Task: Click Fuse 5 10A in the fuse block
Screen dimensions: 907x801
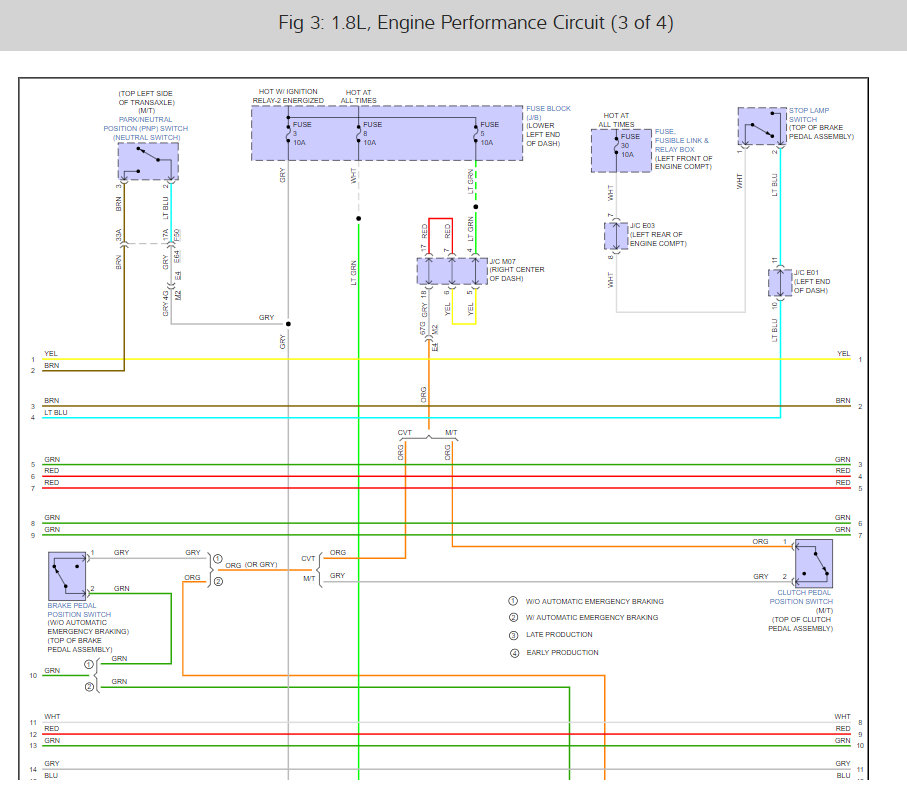Action: (486, 133)
